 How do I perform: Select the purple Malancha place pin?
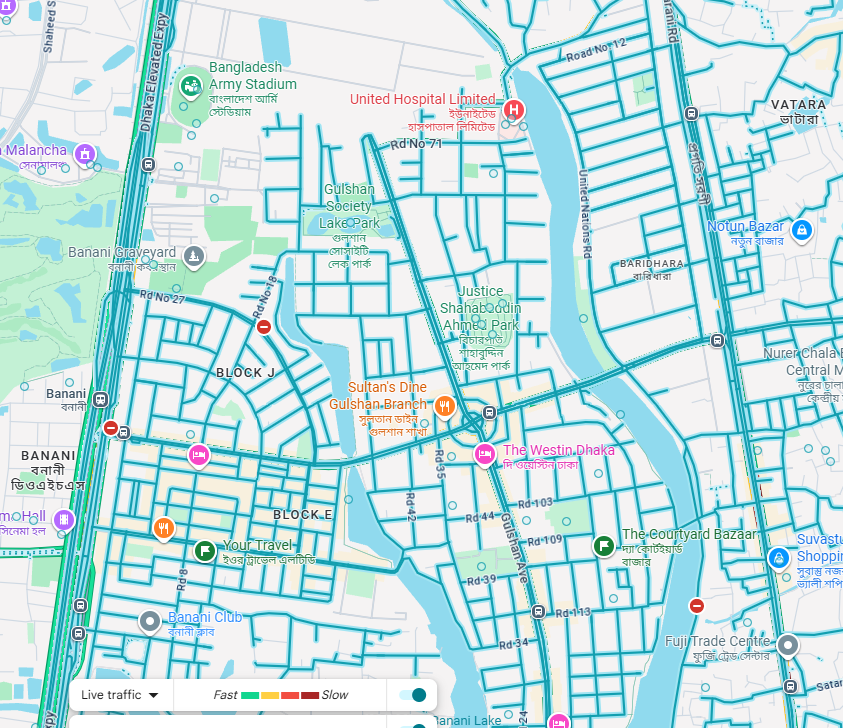[84, 155]
